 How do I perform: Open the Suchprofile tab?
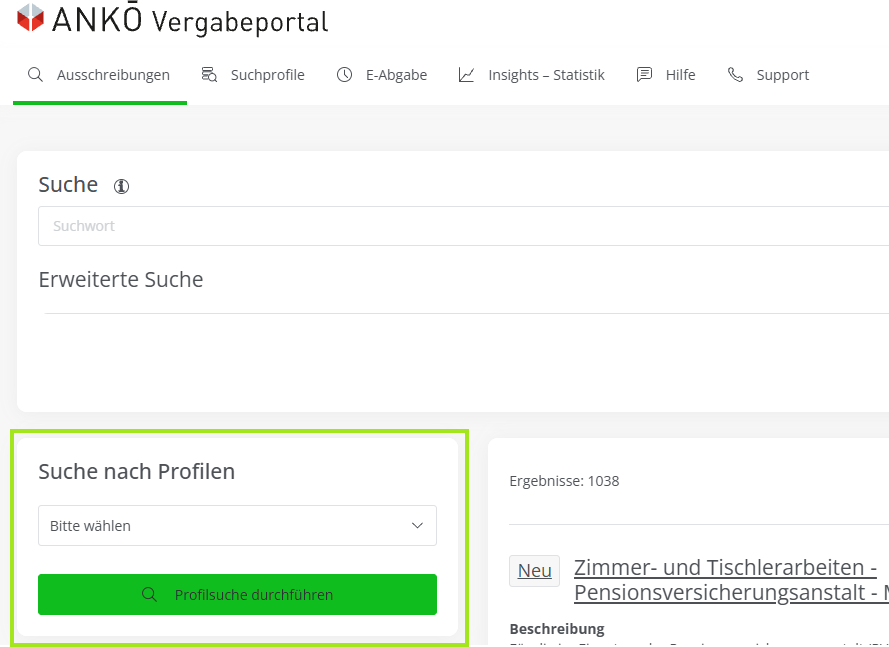[267, 75]
